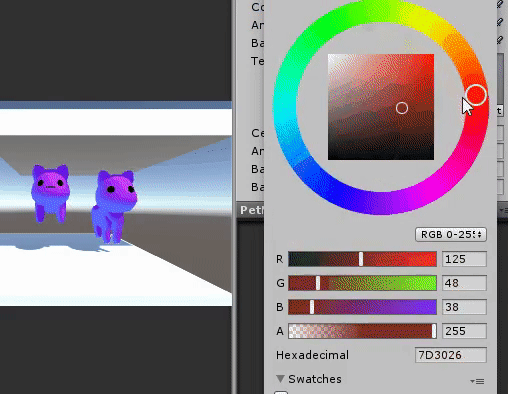Click the hue ring handle on the color wheel
Image resolution: width=508 pixels, height=394 pixels.
[476, 95]
